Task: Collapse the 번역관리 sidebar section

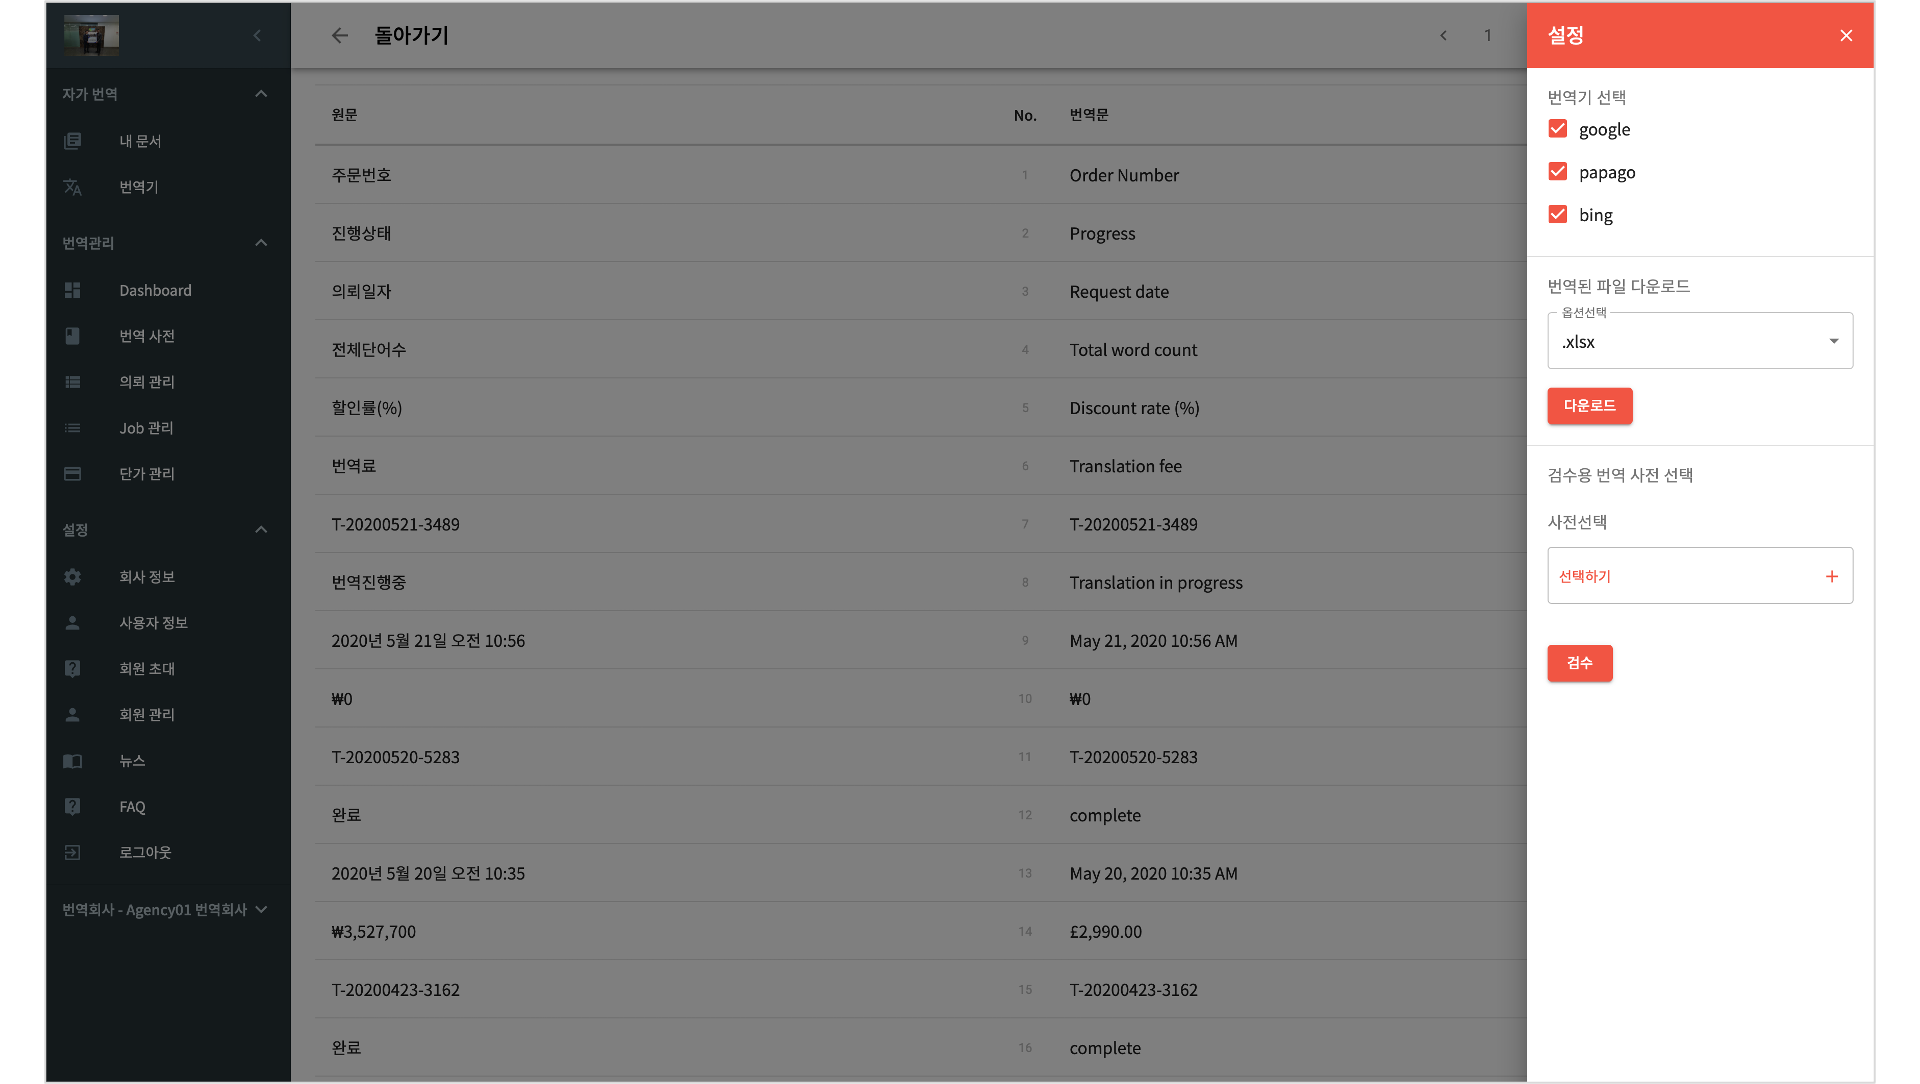Action: pyautogui.click(x=261, y=243)
